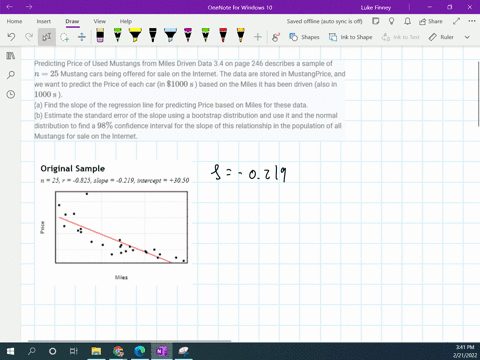The height and width of the screenshot is (360, 480).
Task: Add a new pen with plus
Action: (258, 37)
